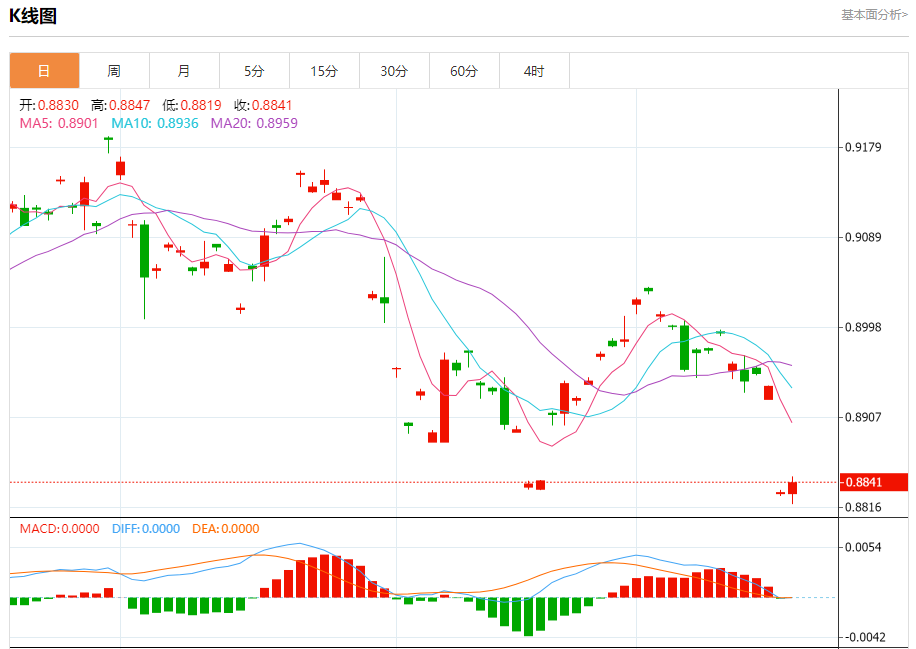The width and height of the screenshot is (916, 649).
Task: Click the 0.8907 price axis label
Action: click(863, 417)
